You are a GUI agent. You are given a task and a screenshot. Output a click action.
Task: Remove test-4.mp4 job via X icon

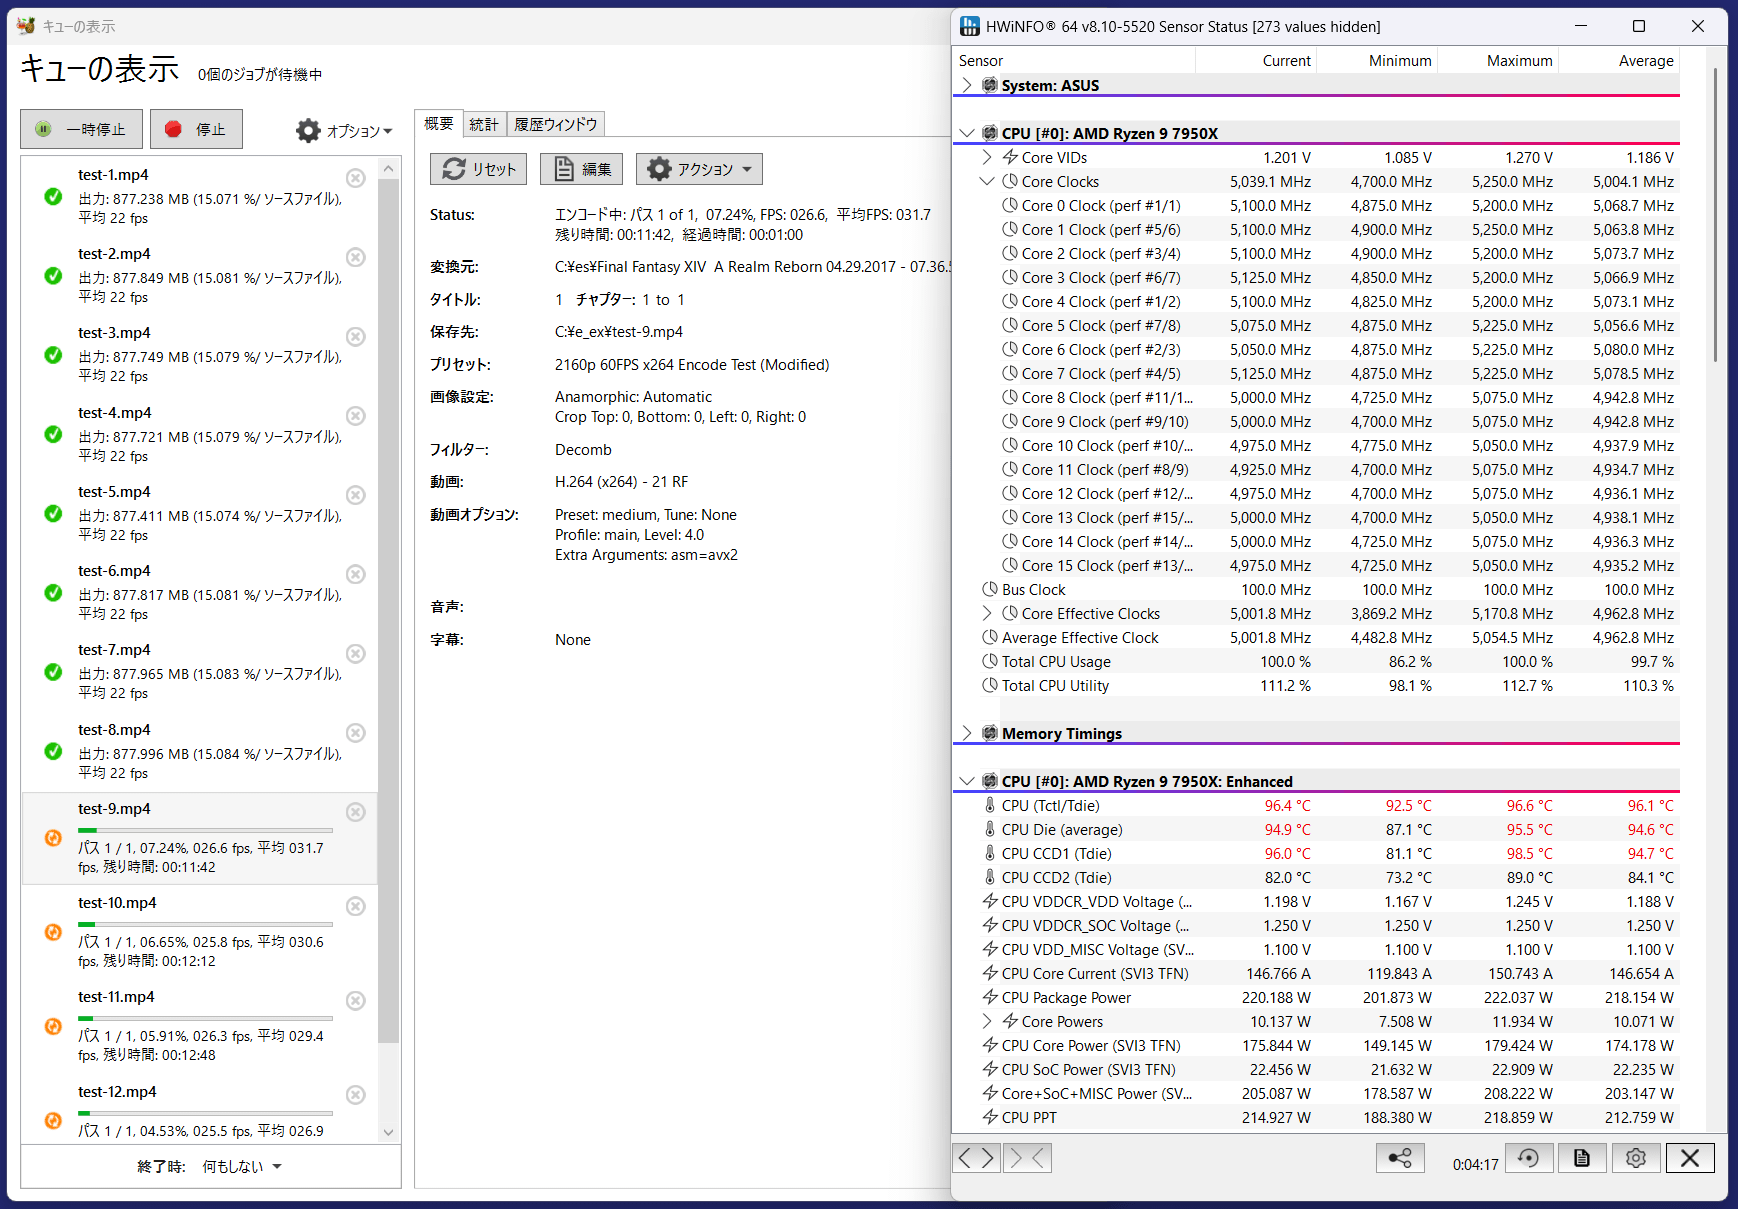355,415
